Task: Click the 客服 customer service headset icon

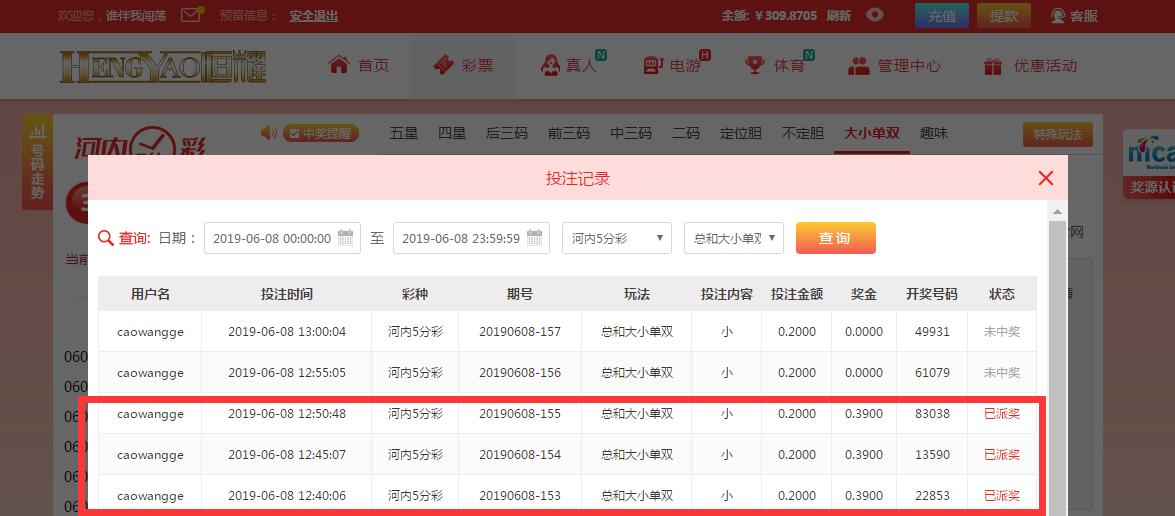Action: point(1058,15)
